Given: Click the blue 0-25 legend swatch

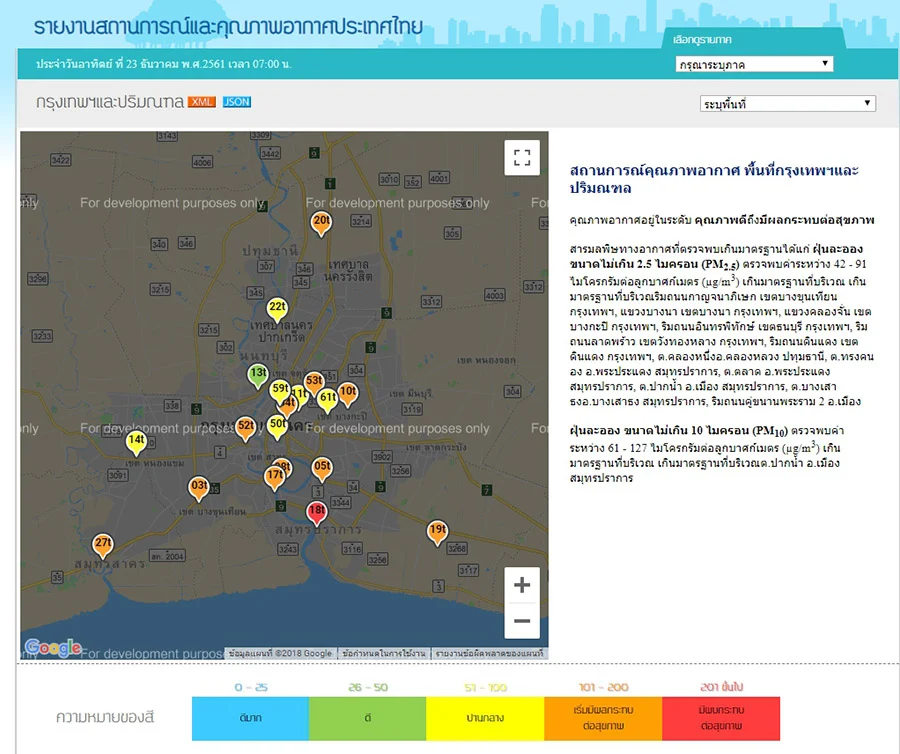Looking at the screenshot, I should [x=250, y=718].
